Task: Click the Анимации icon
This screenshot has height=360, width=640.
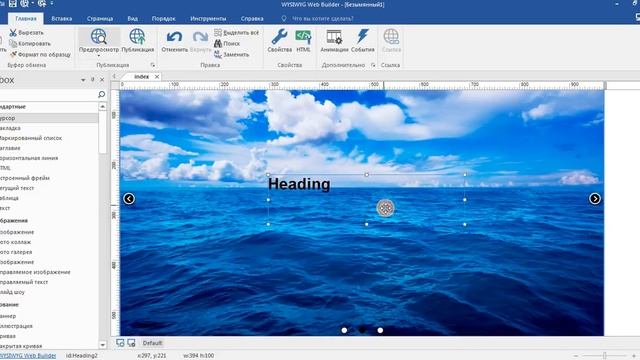Action: click(x=334, y=37)
